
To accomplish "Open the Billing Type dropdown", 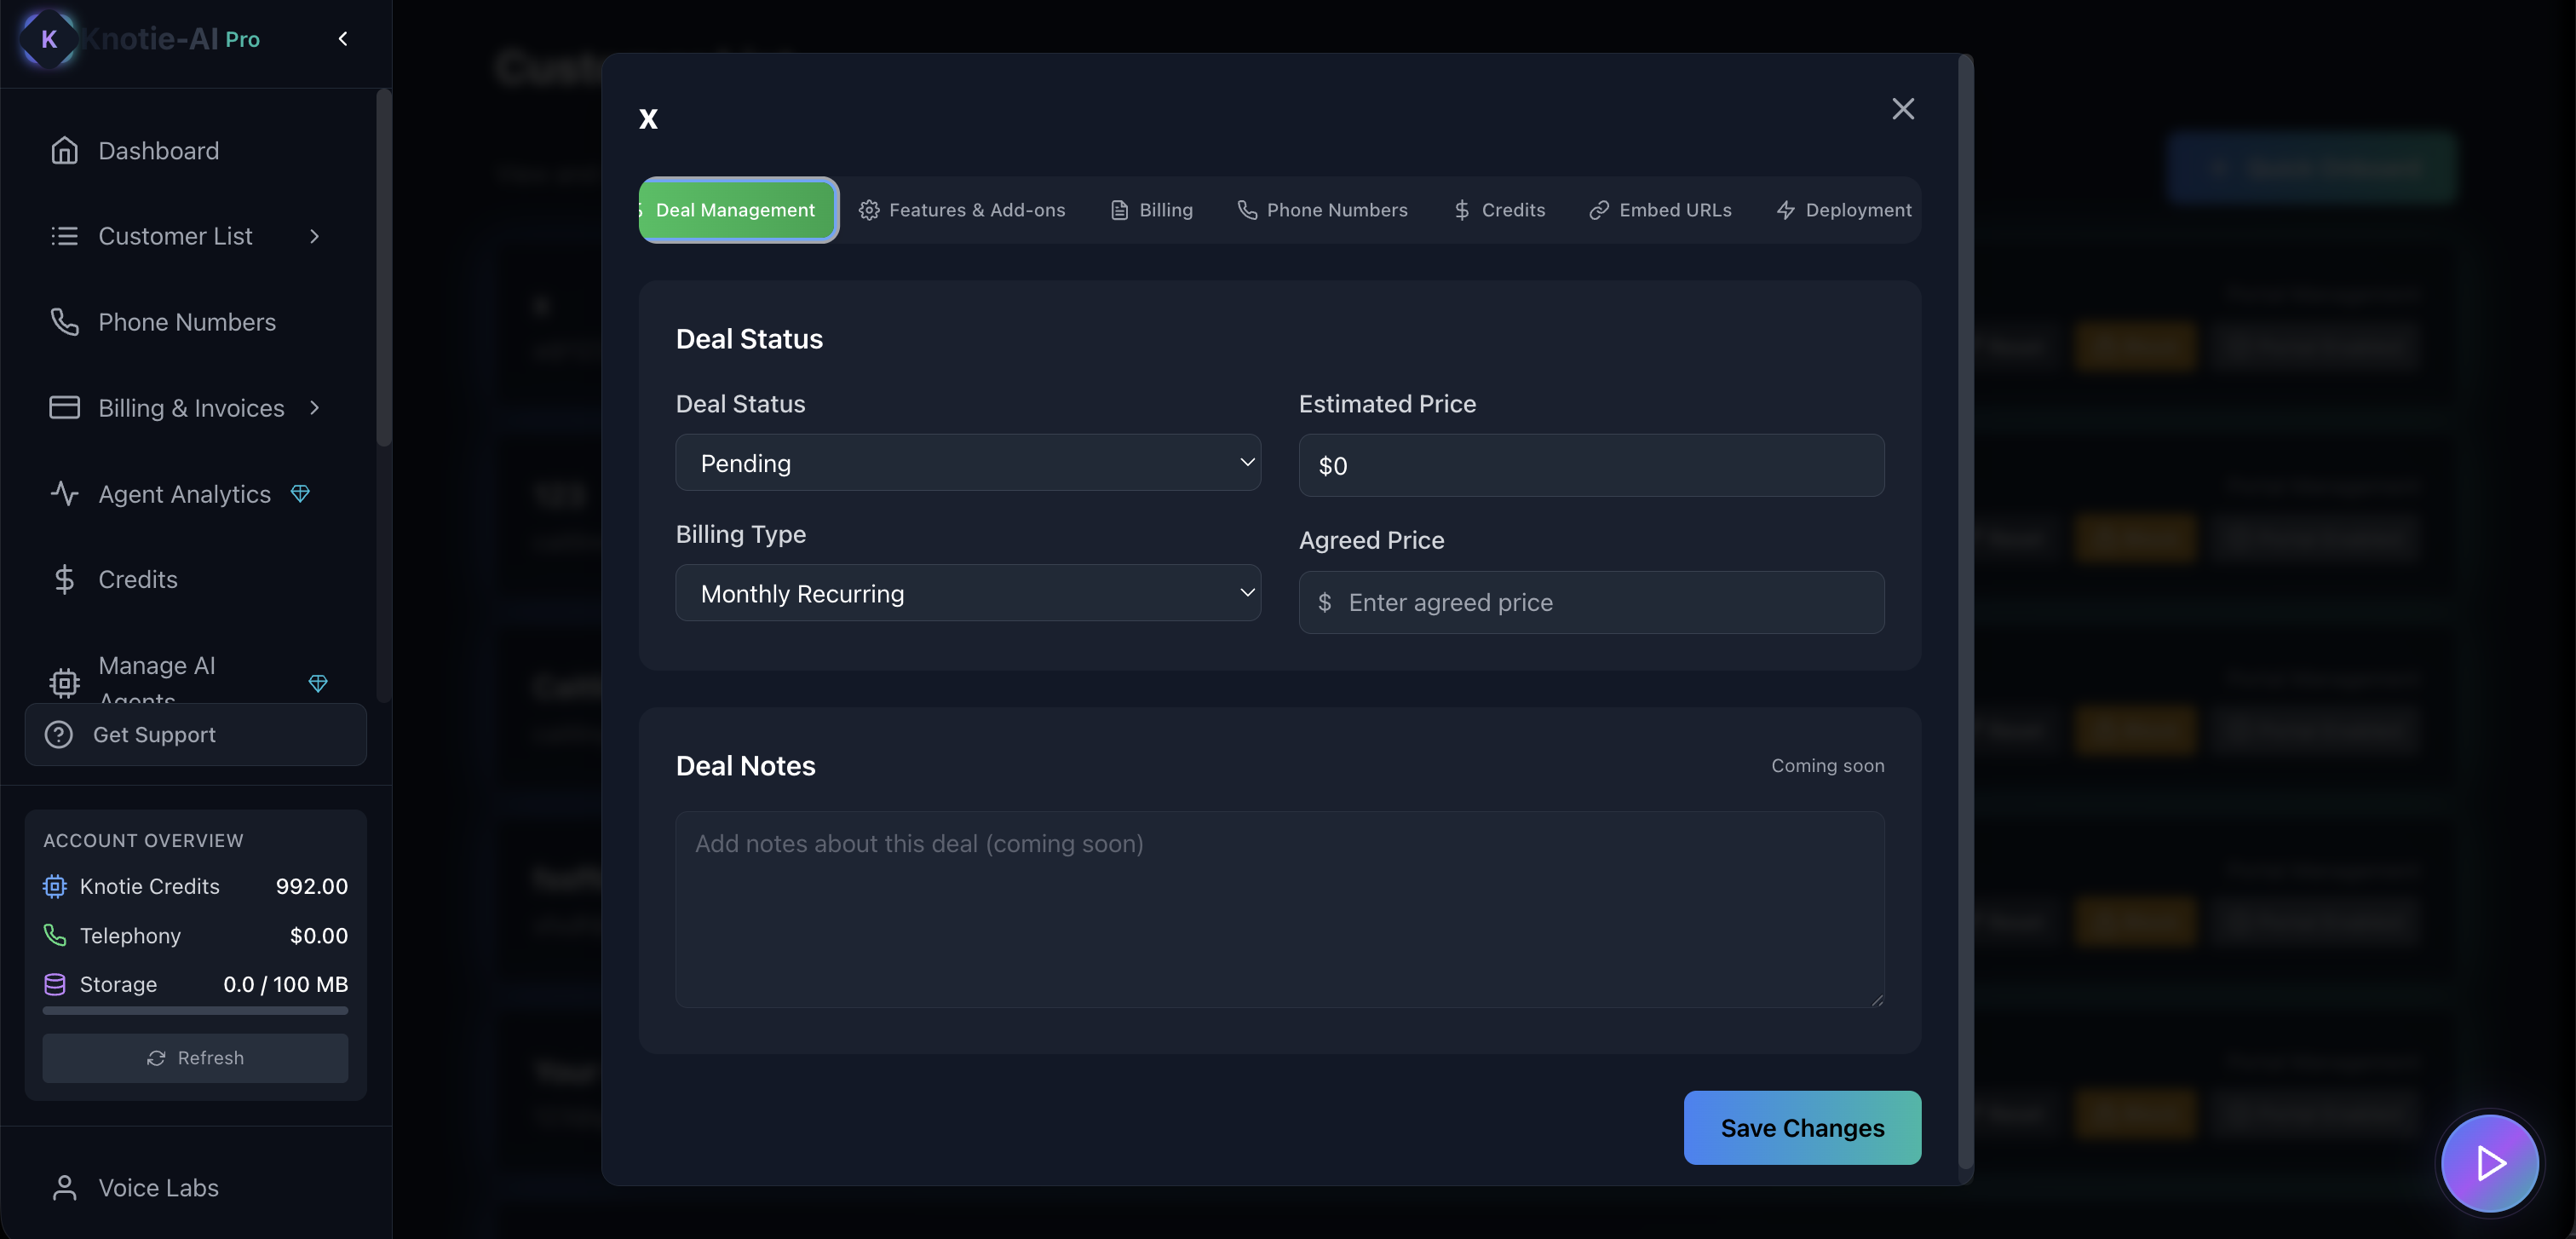I will pos(967,593).
